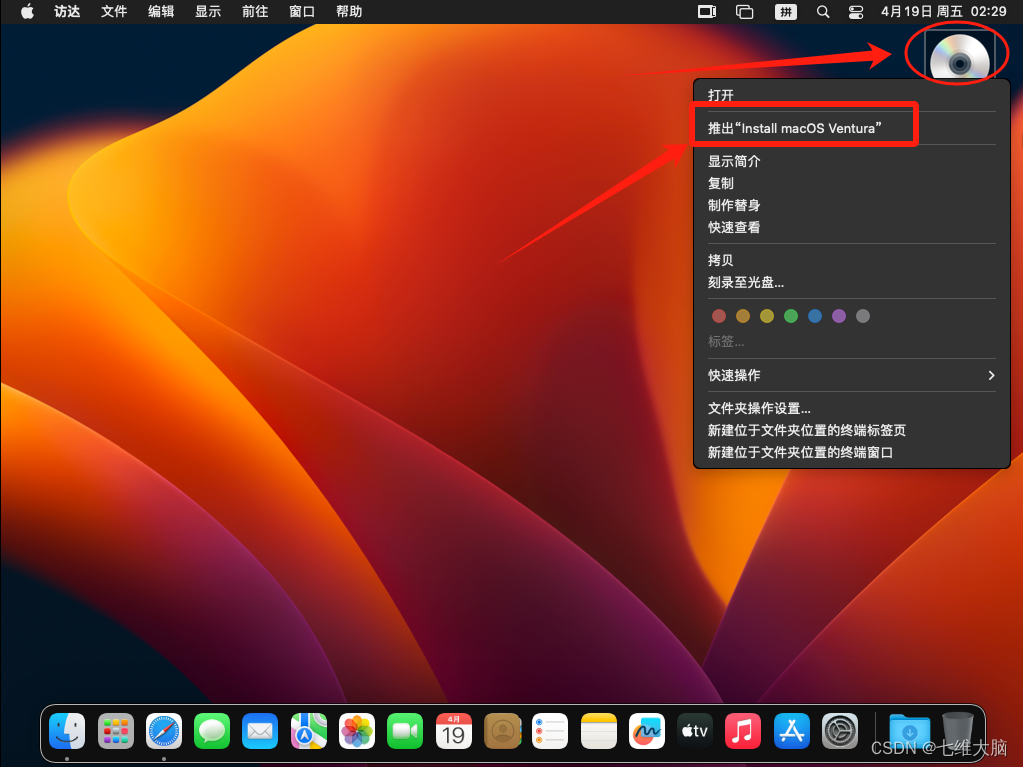
Task: Launch Freeform from the Dock
Action: tap(647, 731)
